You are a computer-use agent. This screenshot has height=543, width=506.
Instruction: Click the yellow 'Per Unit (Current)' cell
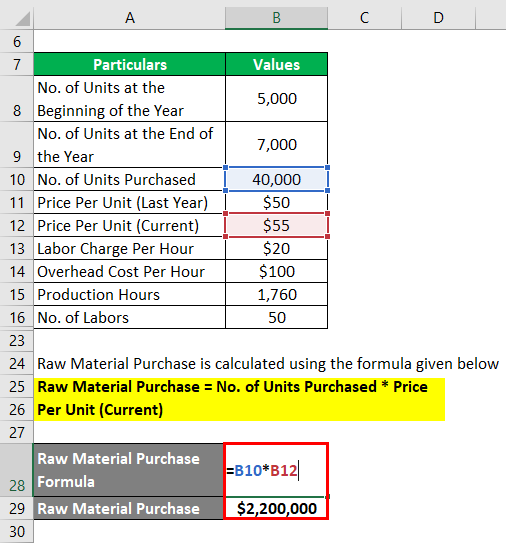[x=239, y=409]
